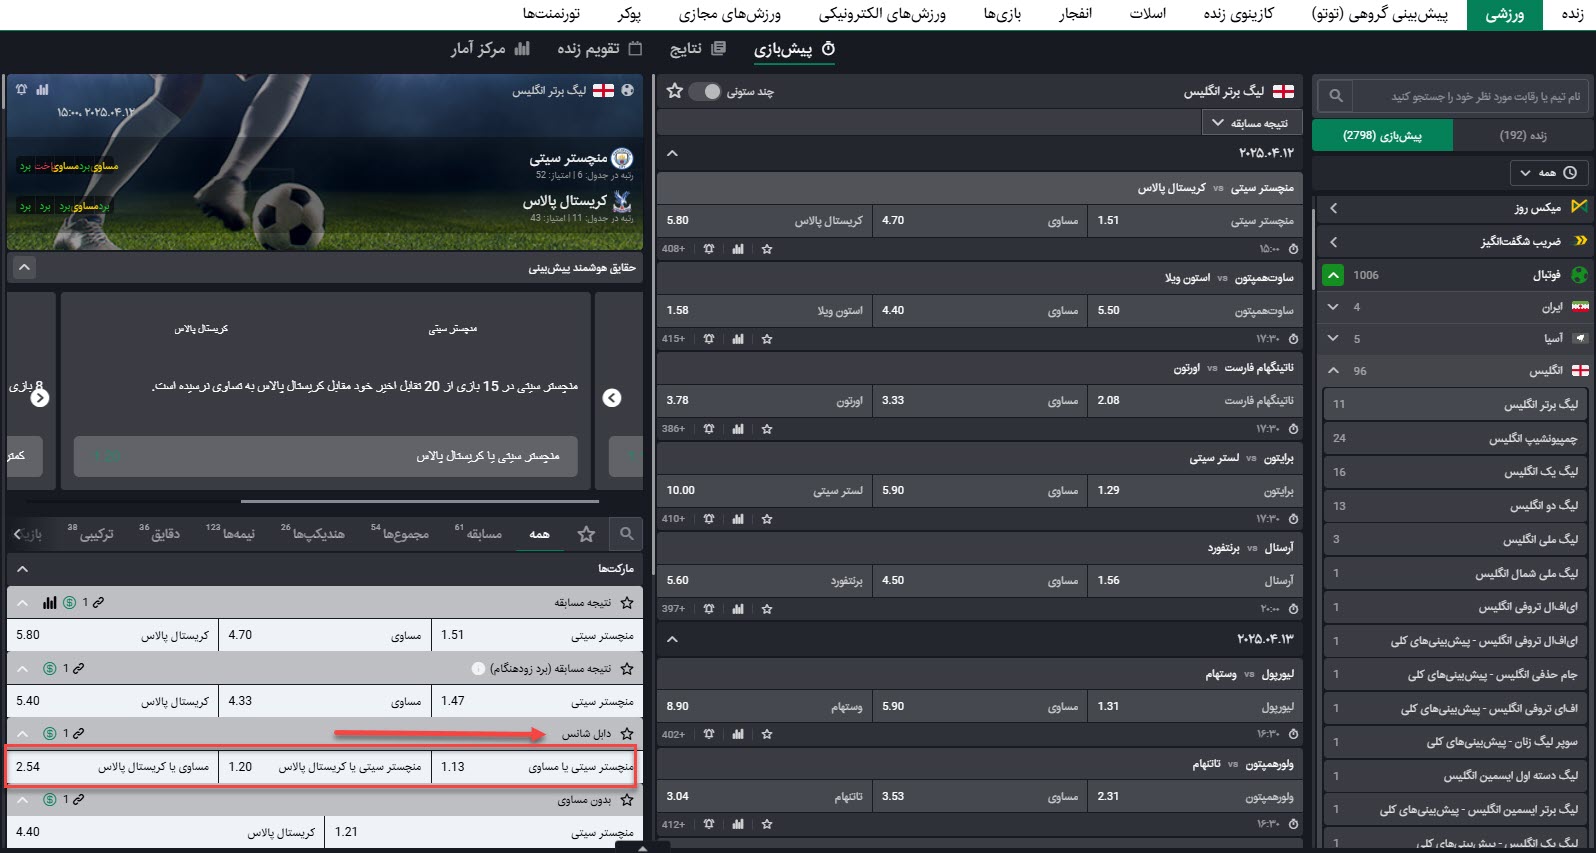The image size is (1596, 853).
Task: Add Manchester City vs Crystal Palace match to favorites
Action: click(x=767, y=249)
